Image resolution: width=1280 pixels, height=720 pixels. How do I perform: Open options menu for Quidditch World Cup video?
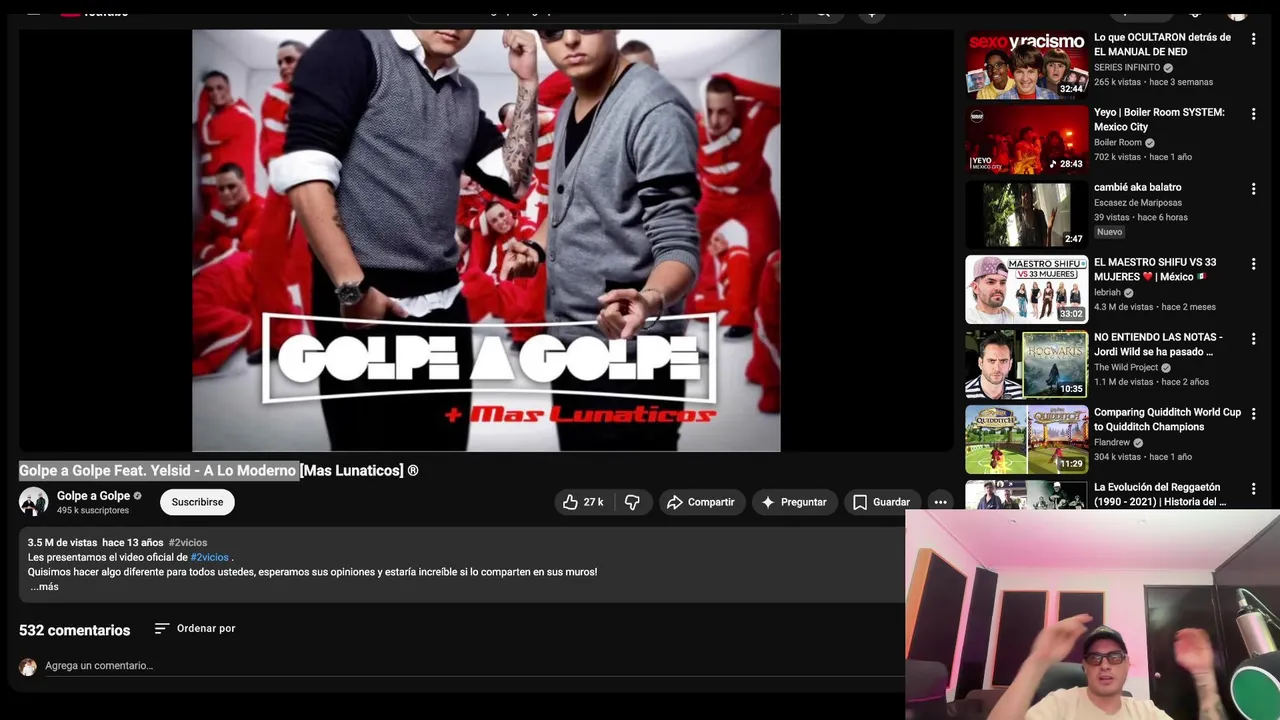(1253, 414)
